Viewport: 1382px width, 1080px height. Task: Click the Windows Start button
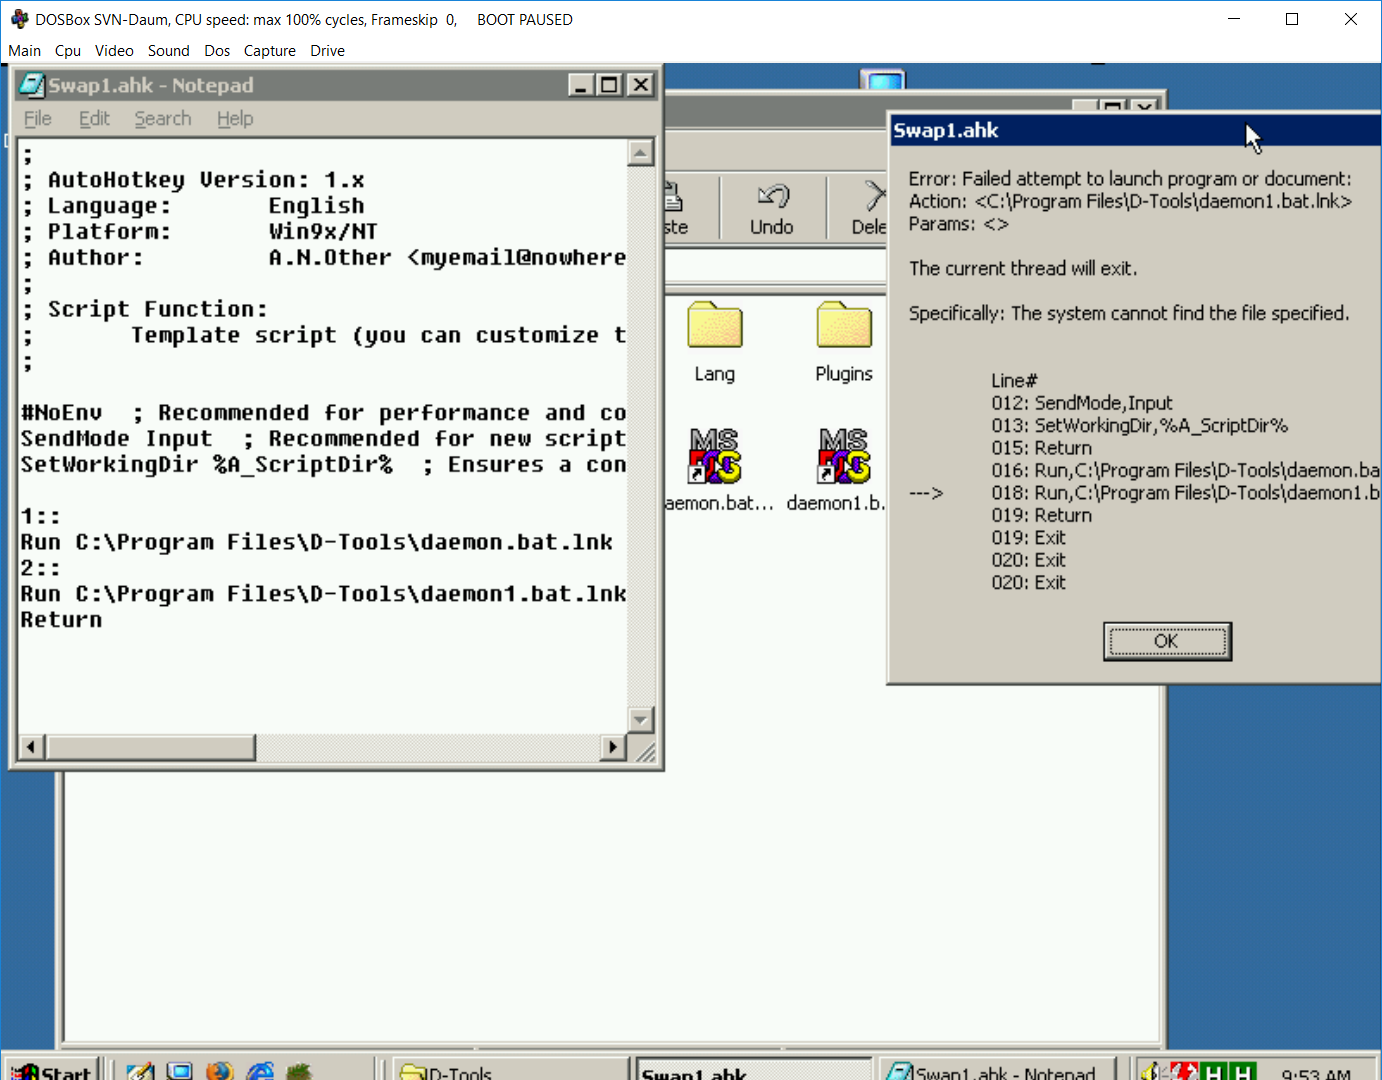pyautogui.click(x=54, y=1071)
